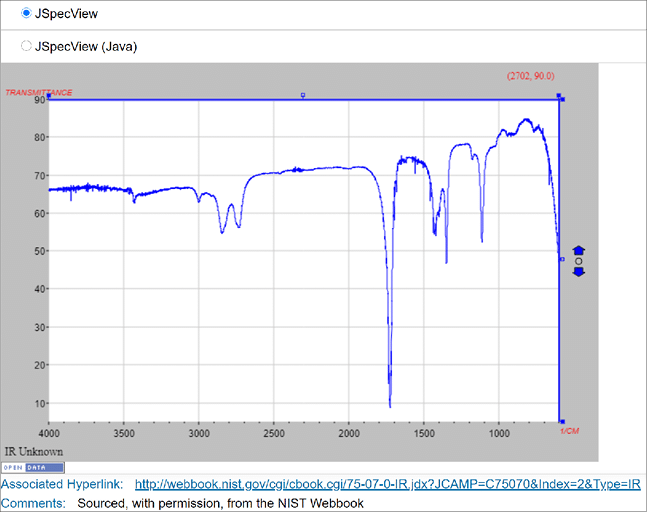
Task: Click the top-right blue zoom box corner handle
Action: pyautogui.click(x=561, y=98)
